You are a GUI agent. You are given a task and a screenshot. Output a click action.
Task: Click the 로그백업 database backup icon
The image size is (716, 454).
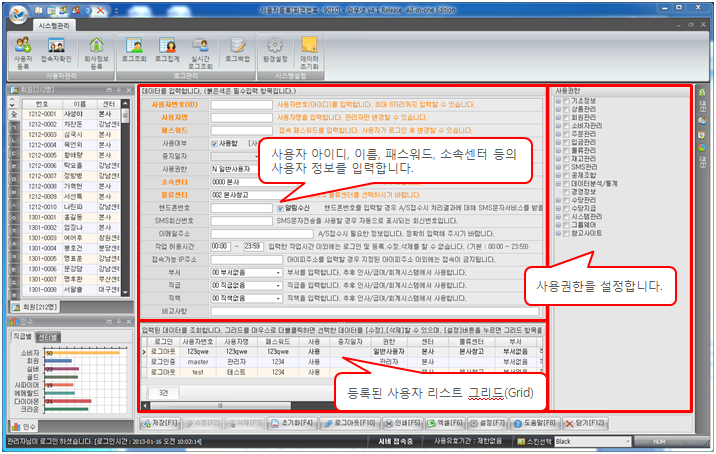pyautogui.click(x=238, y=50)
